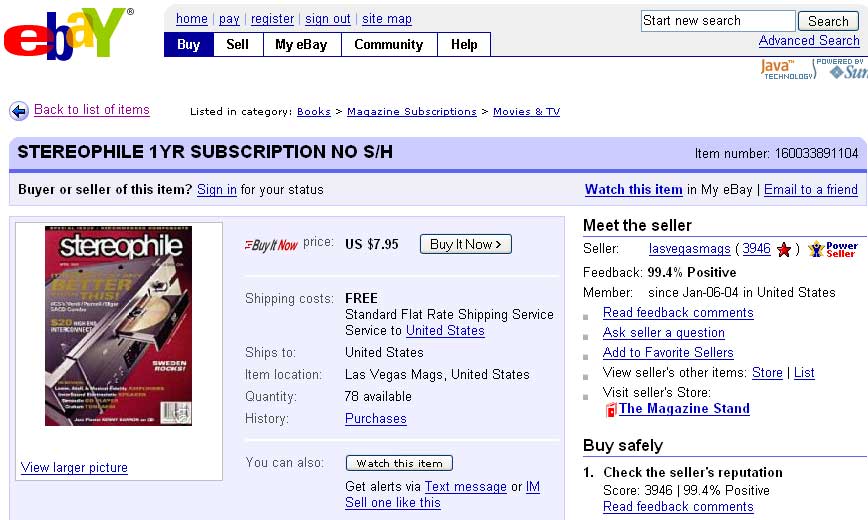The width and height of the screenshot is (868, 520).
Task: Follow the View larger picture link
Action: click(x=74, y=467)
